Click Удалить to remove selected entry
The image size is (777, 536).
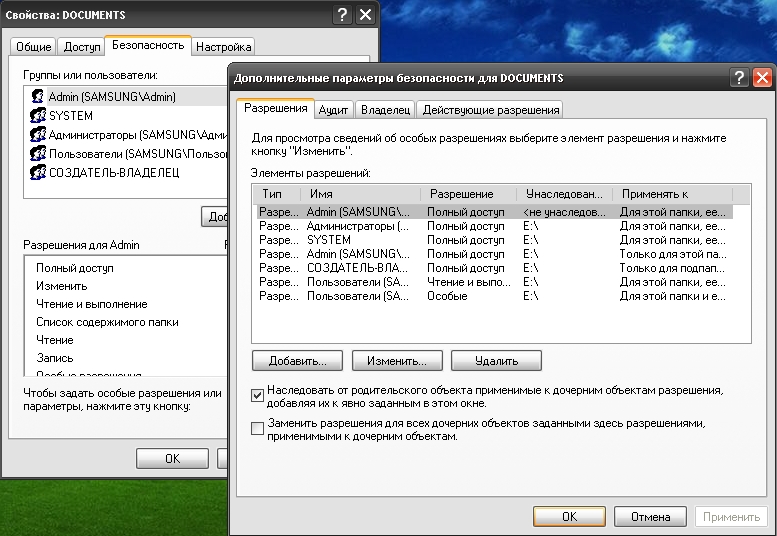[x=496, y=360]
